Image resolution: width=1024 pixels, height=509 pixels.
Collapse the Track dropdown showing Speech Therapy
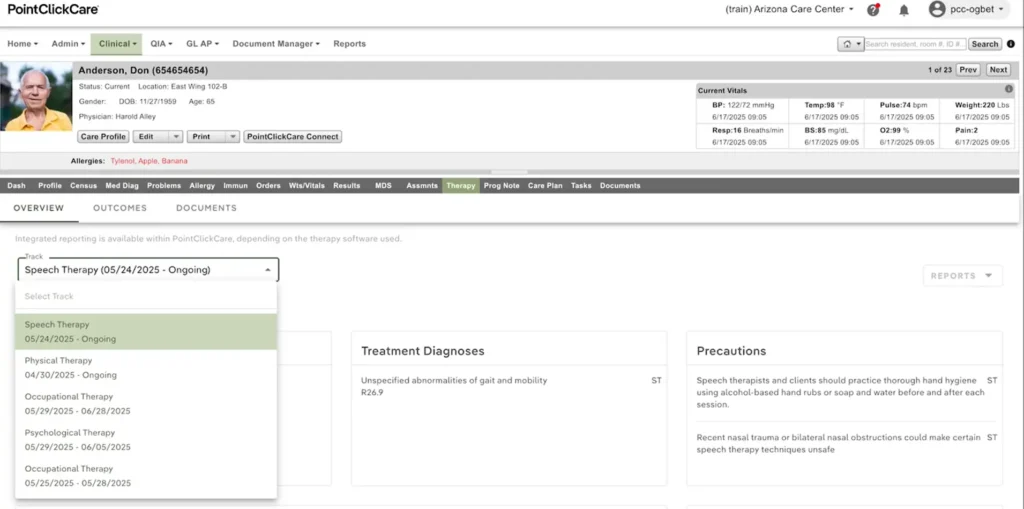(x=148, y=270)
